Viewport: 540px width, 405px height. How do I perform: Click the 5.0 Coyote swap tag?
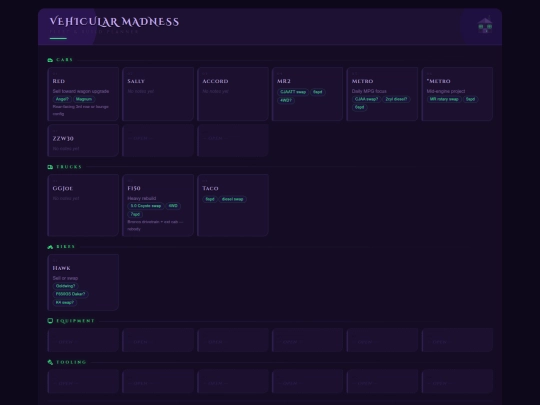click(x=146, y=206)
